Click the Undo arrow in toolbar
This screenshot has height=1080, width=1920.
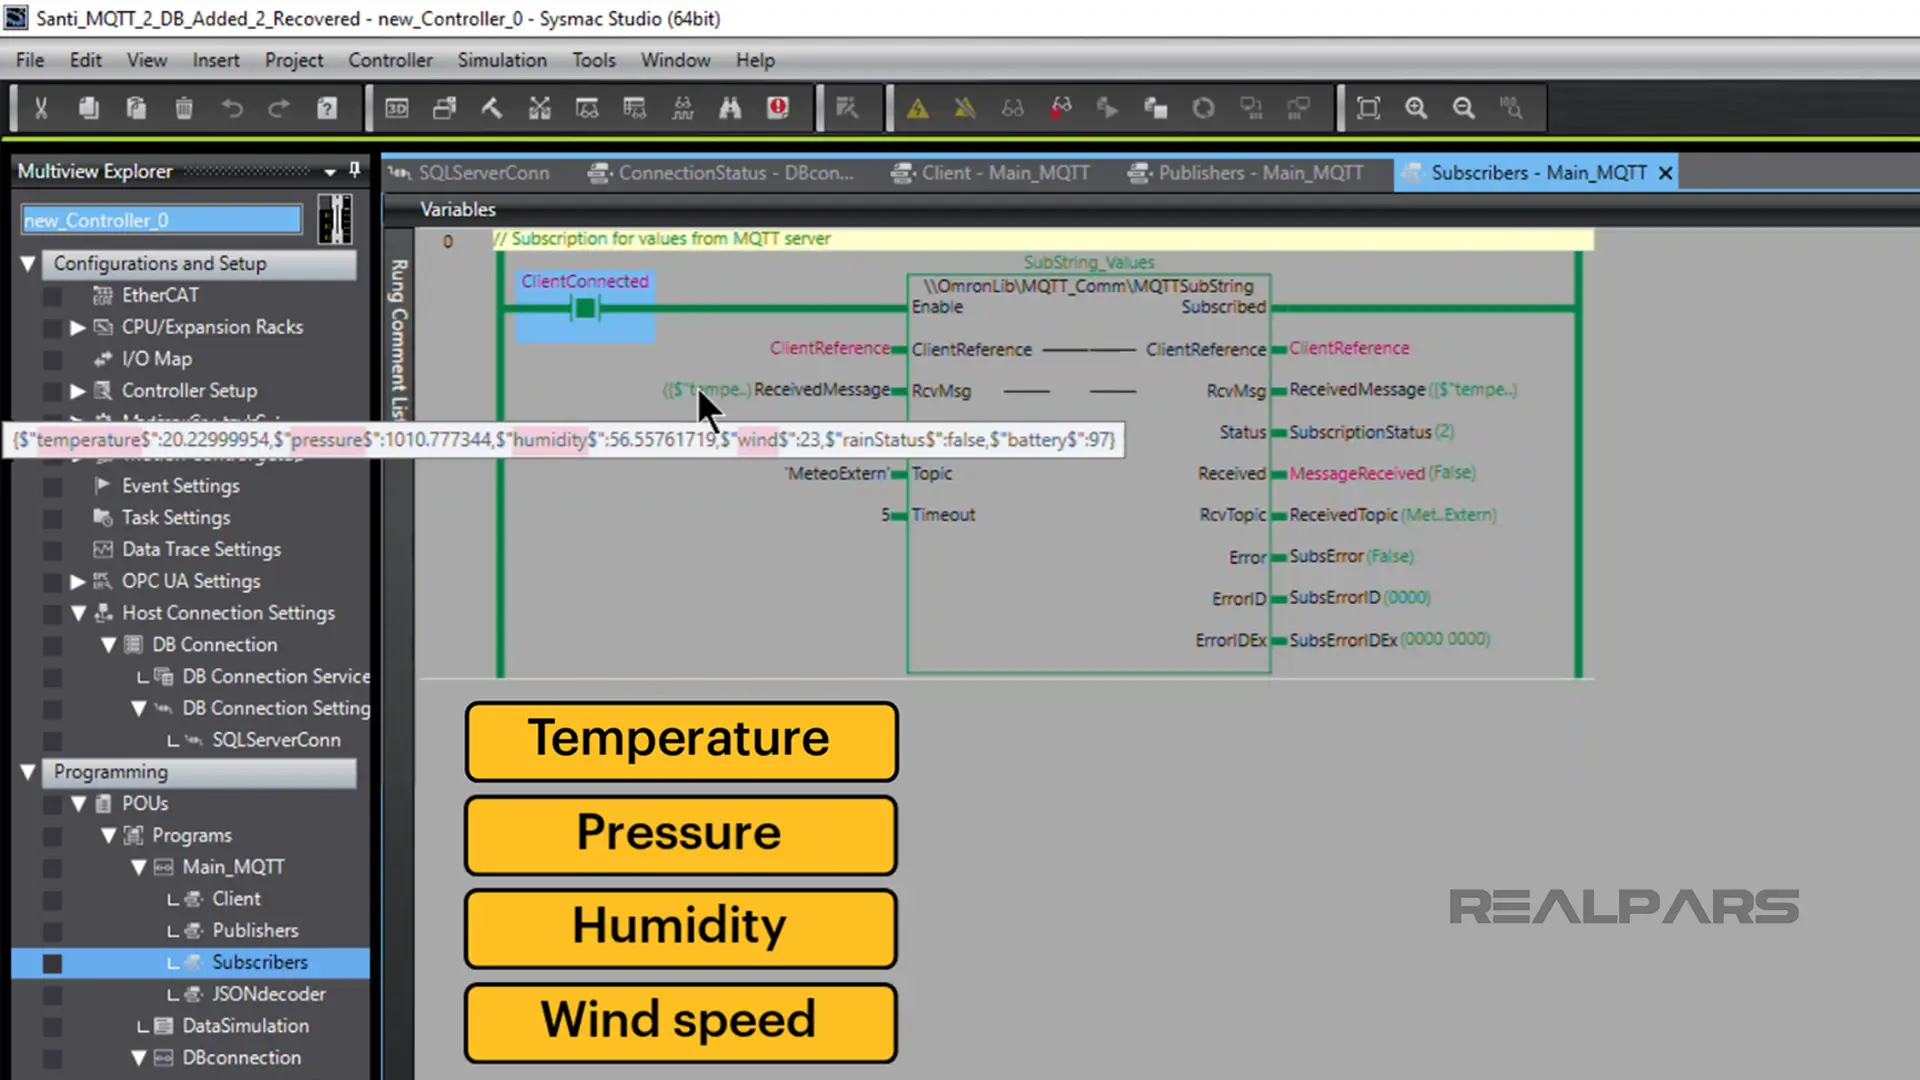coord(232,108)
